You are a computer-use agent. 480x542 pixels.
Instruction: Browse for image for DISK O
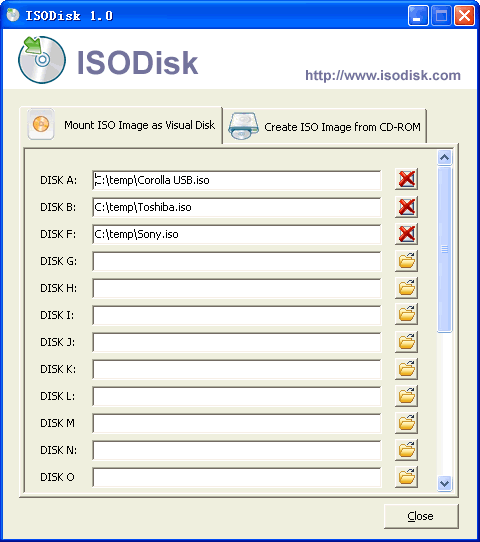click(406, 477)
